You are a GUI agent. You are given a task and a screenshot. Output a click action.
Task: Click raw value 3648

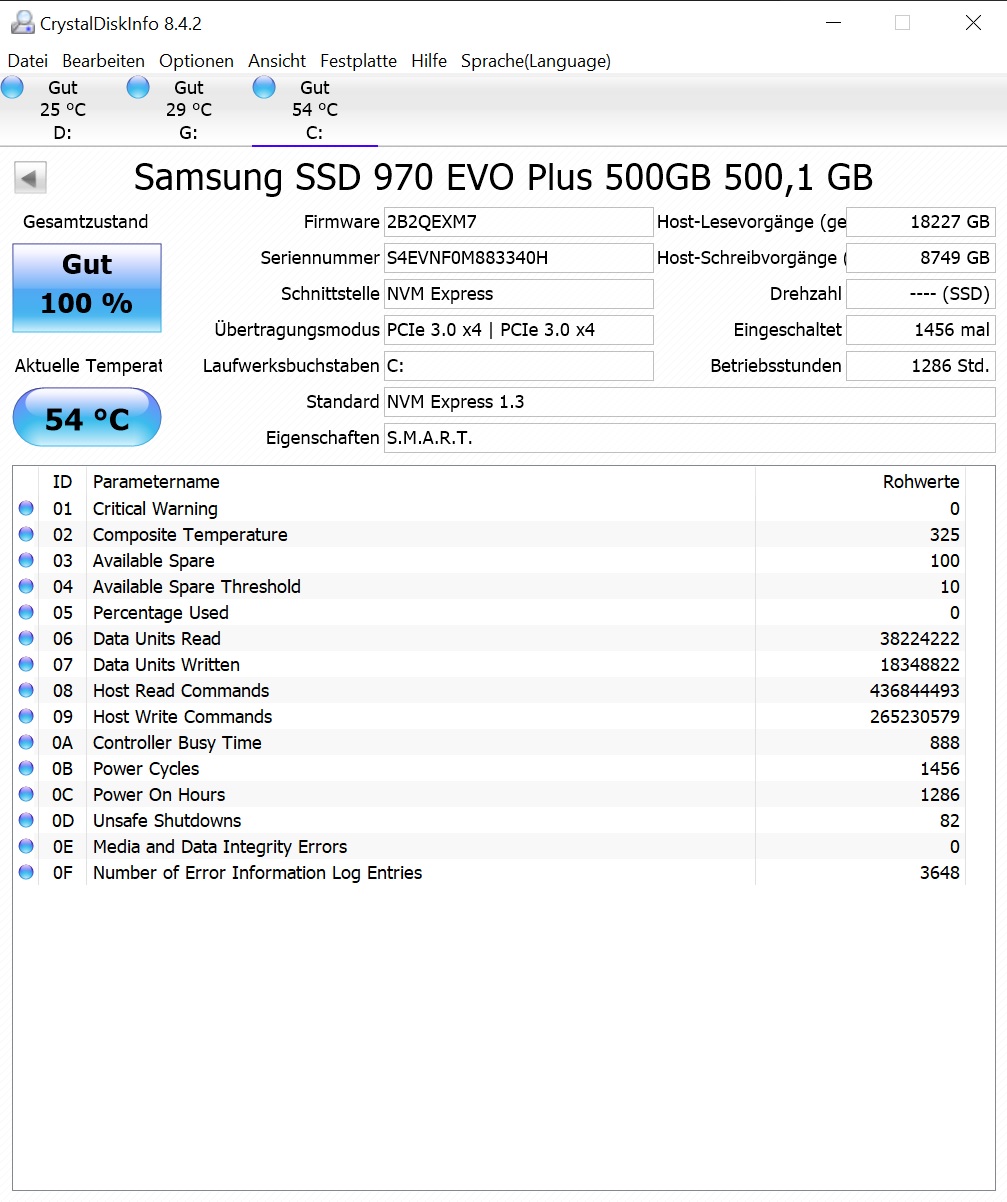tap(940, 873)
